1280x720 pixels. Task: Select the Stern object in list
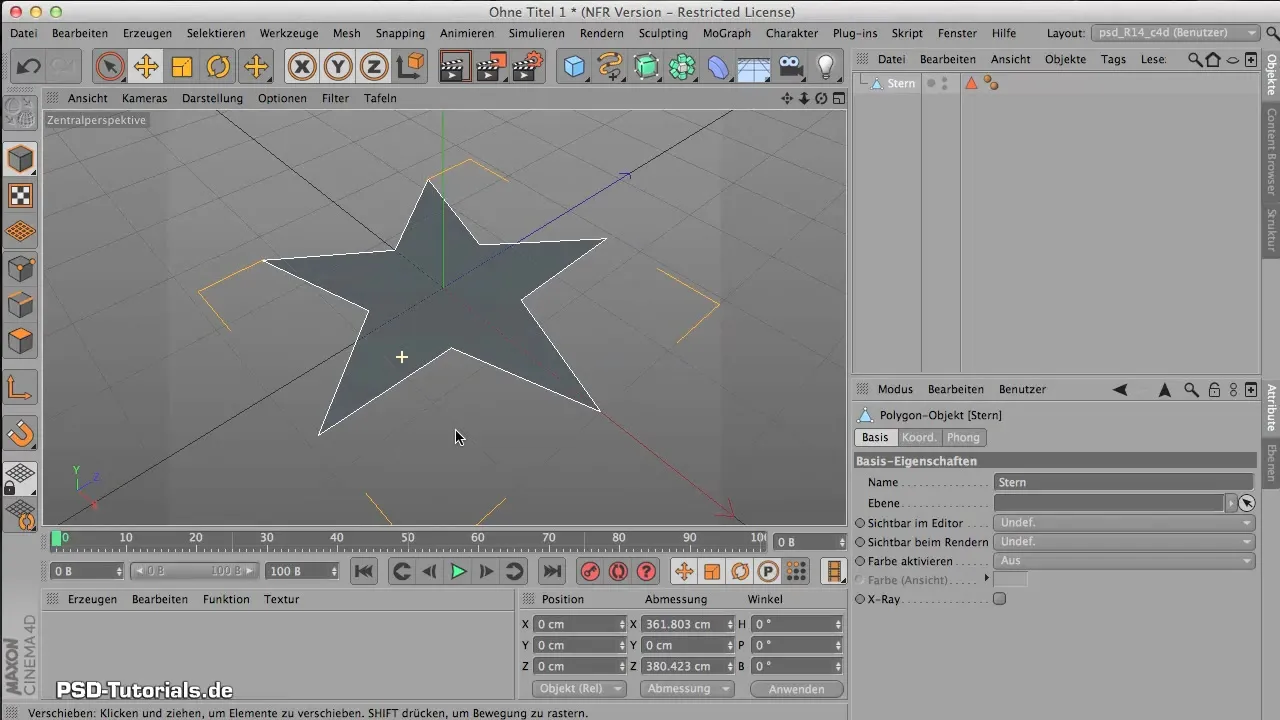(x=901, y=83)
